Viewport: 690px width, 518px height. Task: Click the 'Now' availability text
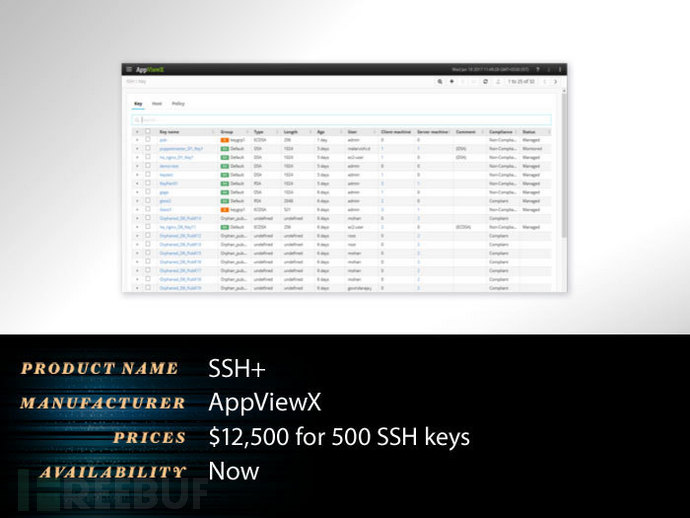pos(234,471)
